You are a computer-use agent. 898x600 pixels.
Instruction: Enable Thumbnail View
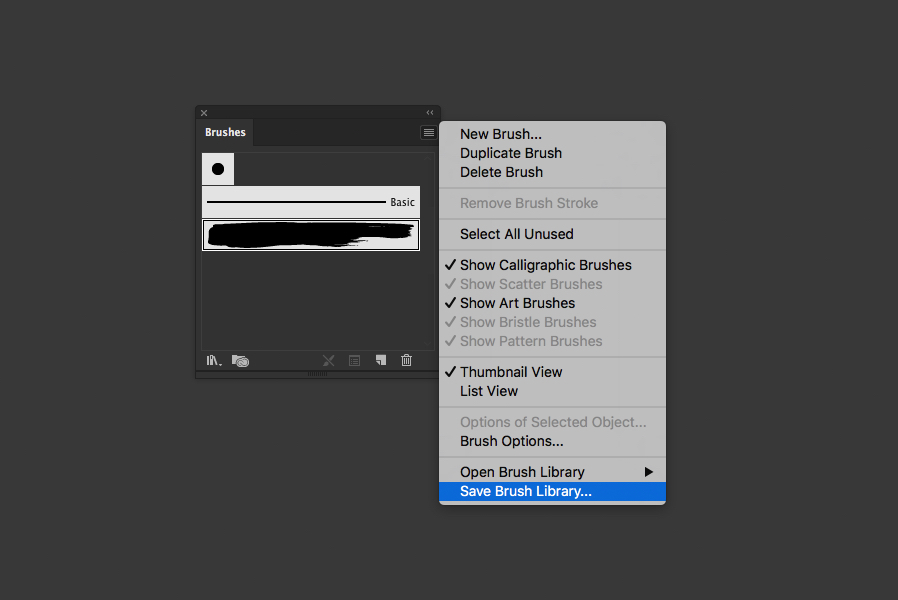point(511,371)
